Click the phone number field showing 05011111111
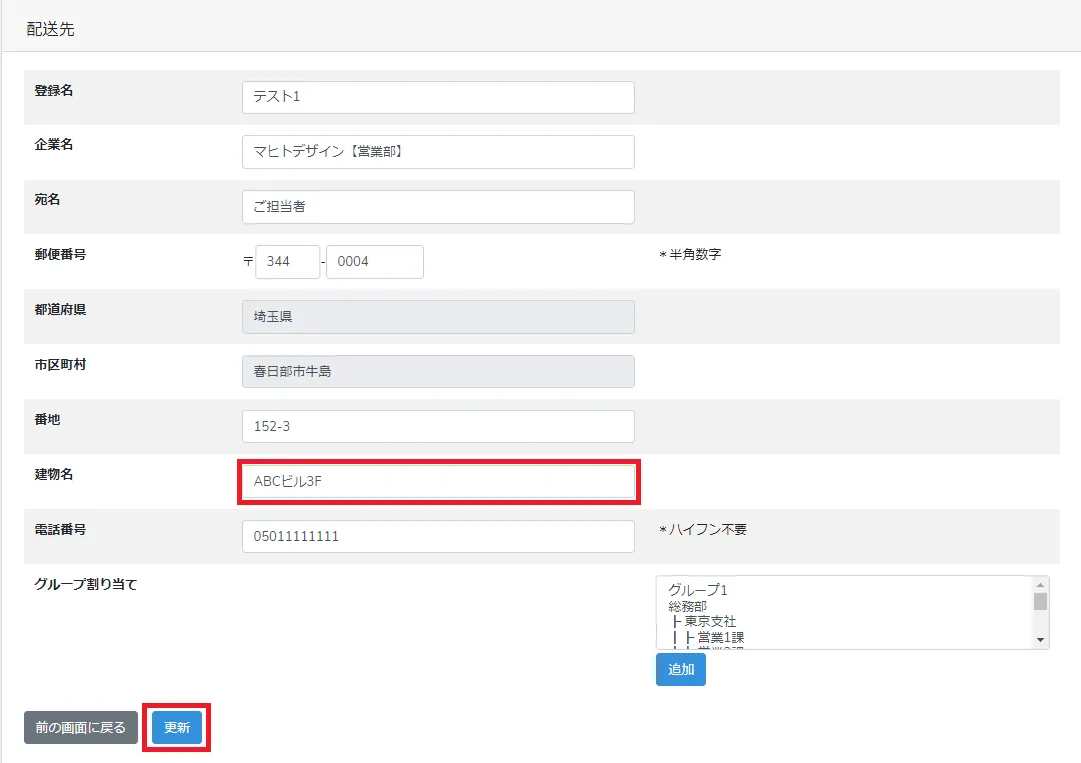 point(438,536)
